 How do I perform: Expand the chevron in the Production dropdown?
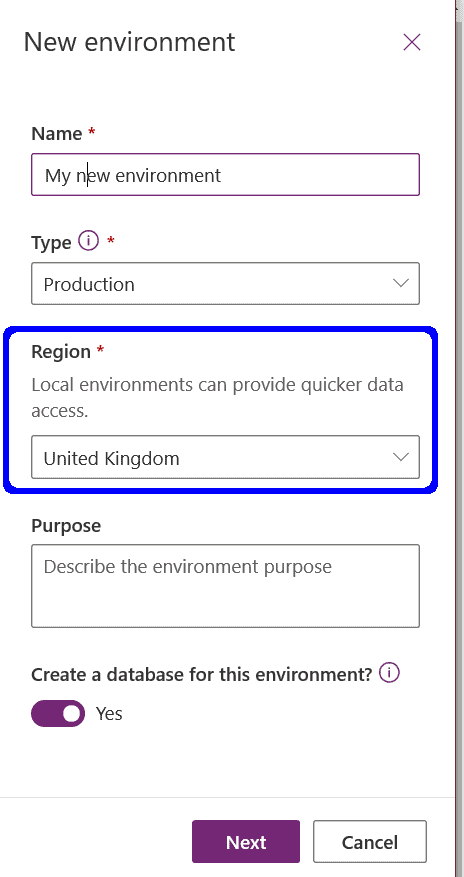pyautogui.click(x=401, y=284)
